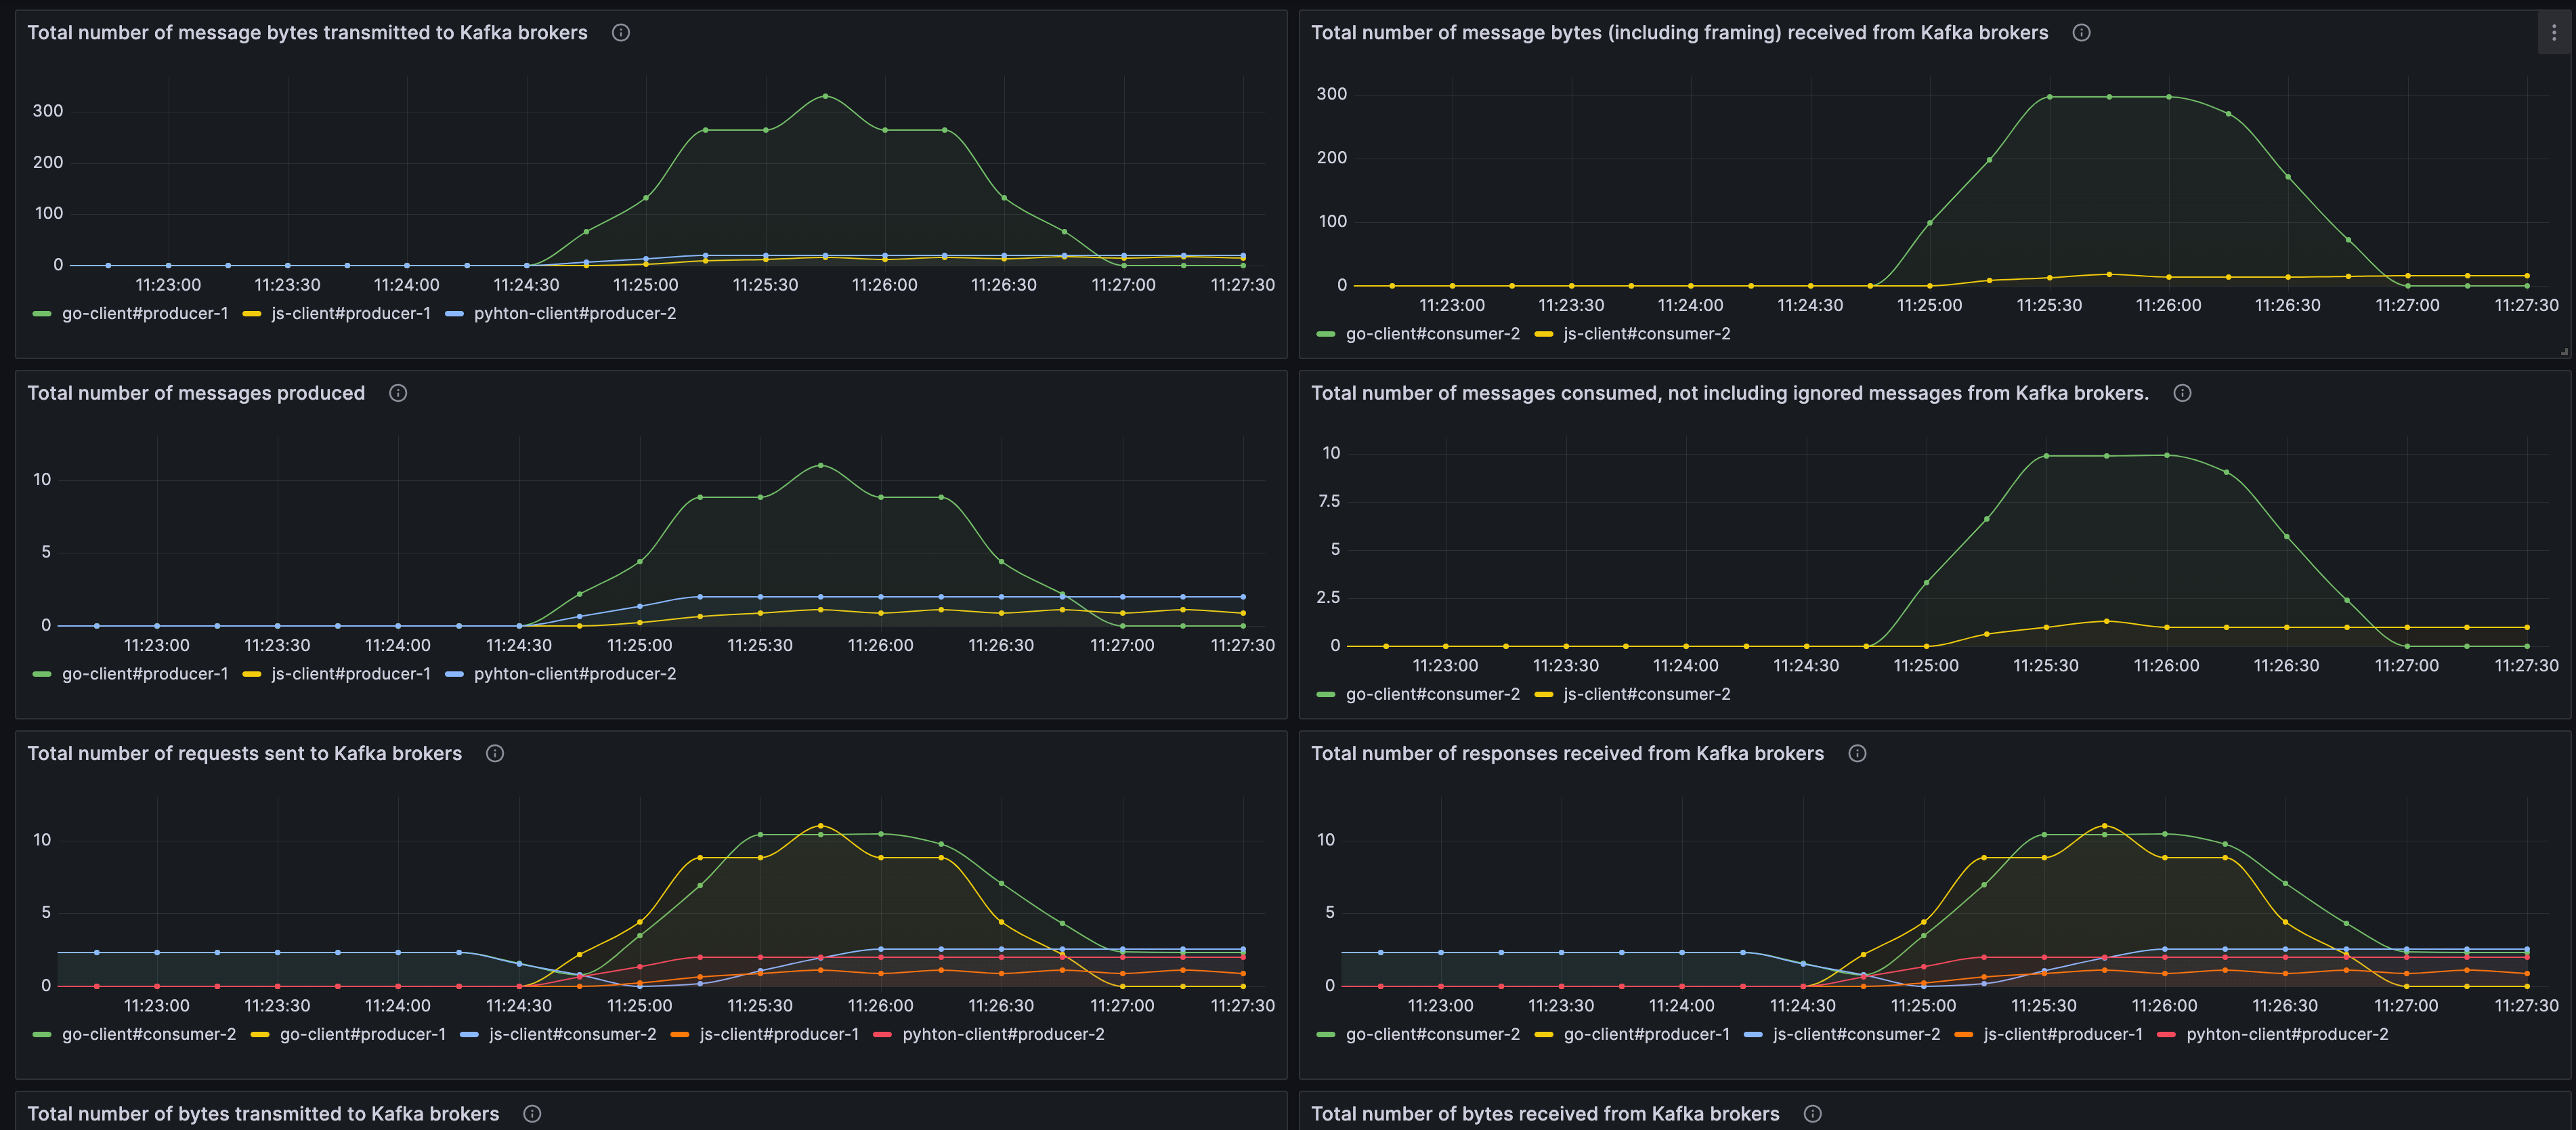
Task: Open the Total number of messages produced title menu
Action: click(196, 393)
